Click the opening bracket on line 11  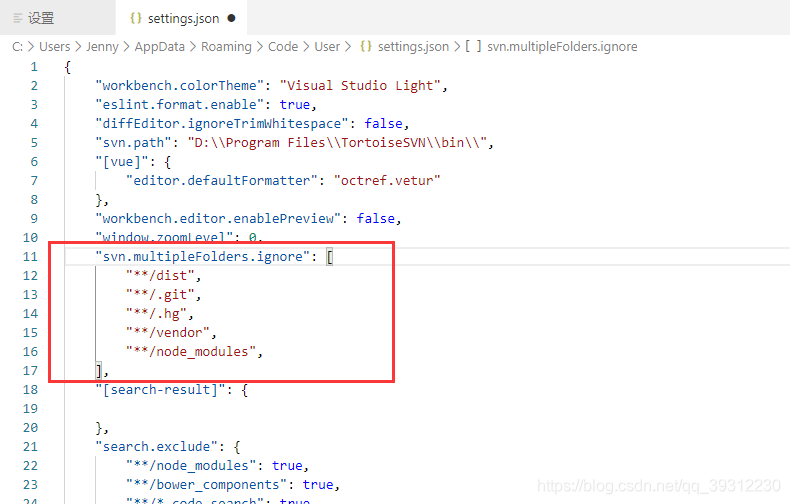pyautogui.click(x=330, y=257)
